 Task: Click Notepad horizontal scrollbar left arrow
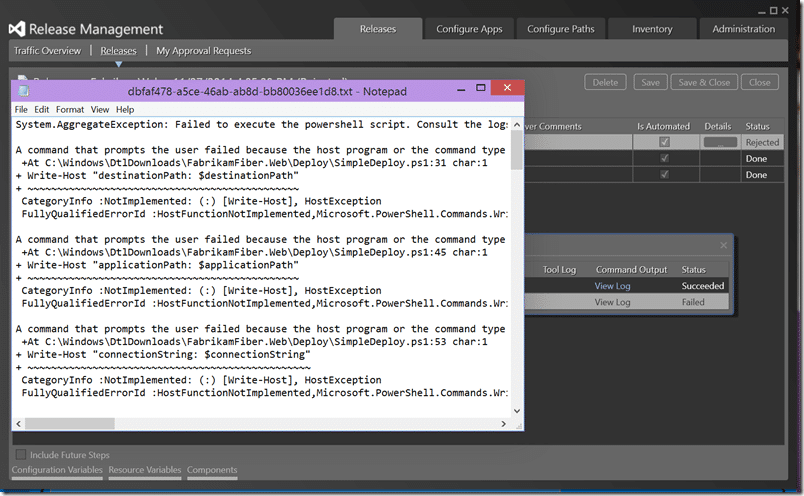pos(18,424)
